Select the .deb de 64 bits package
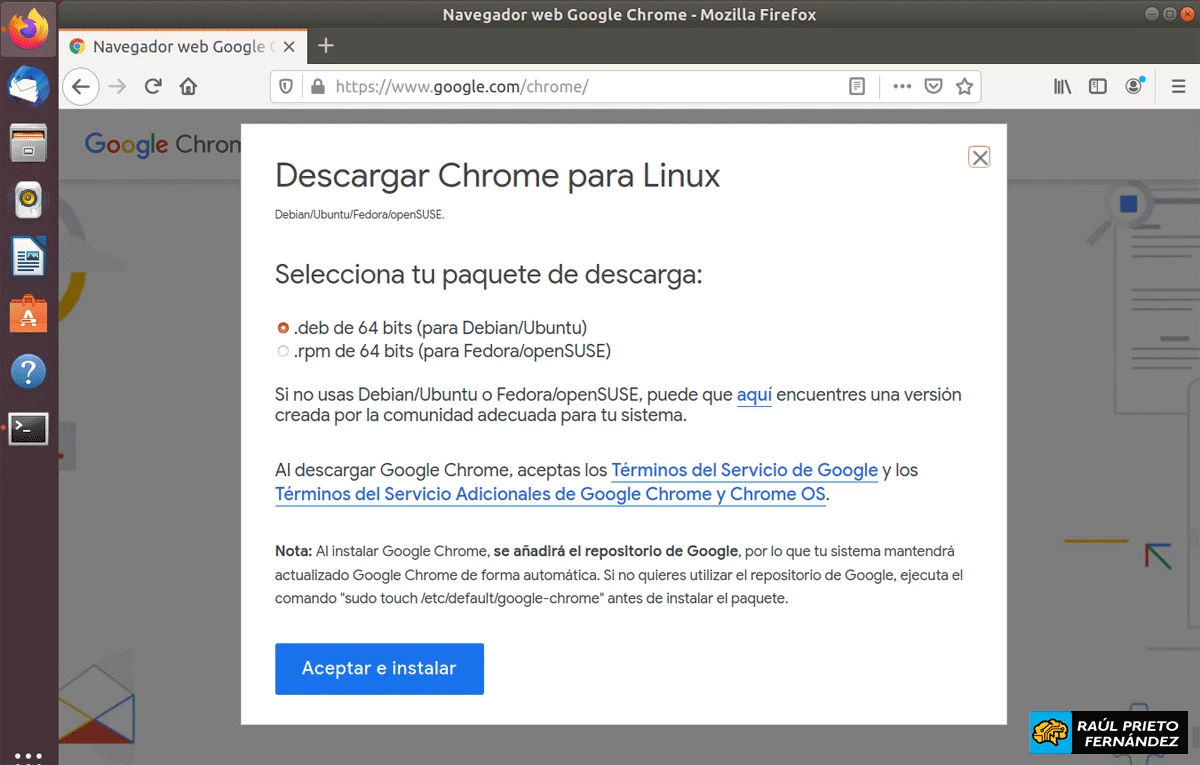 click(x=282, y=327)
